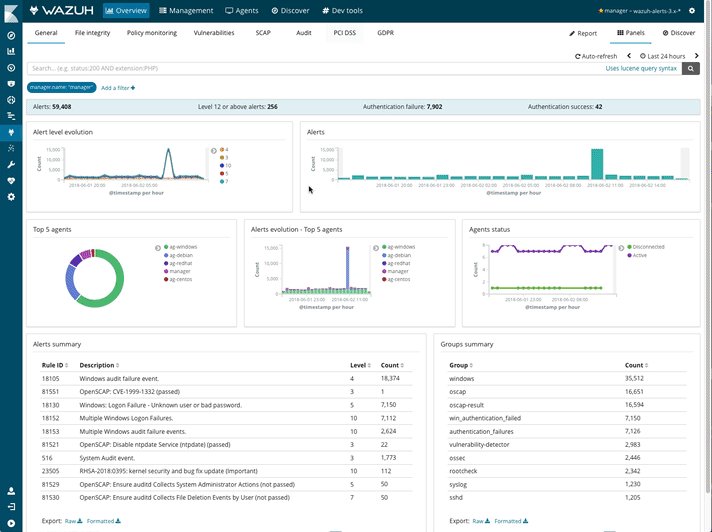Open the Dev tools top menu
The width and height of the screenshot is (712, 532).
(342, 10)
